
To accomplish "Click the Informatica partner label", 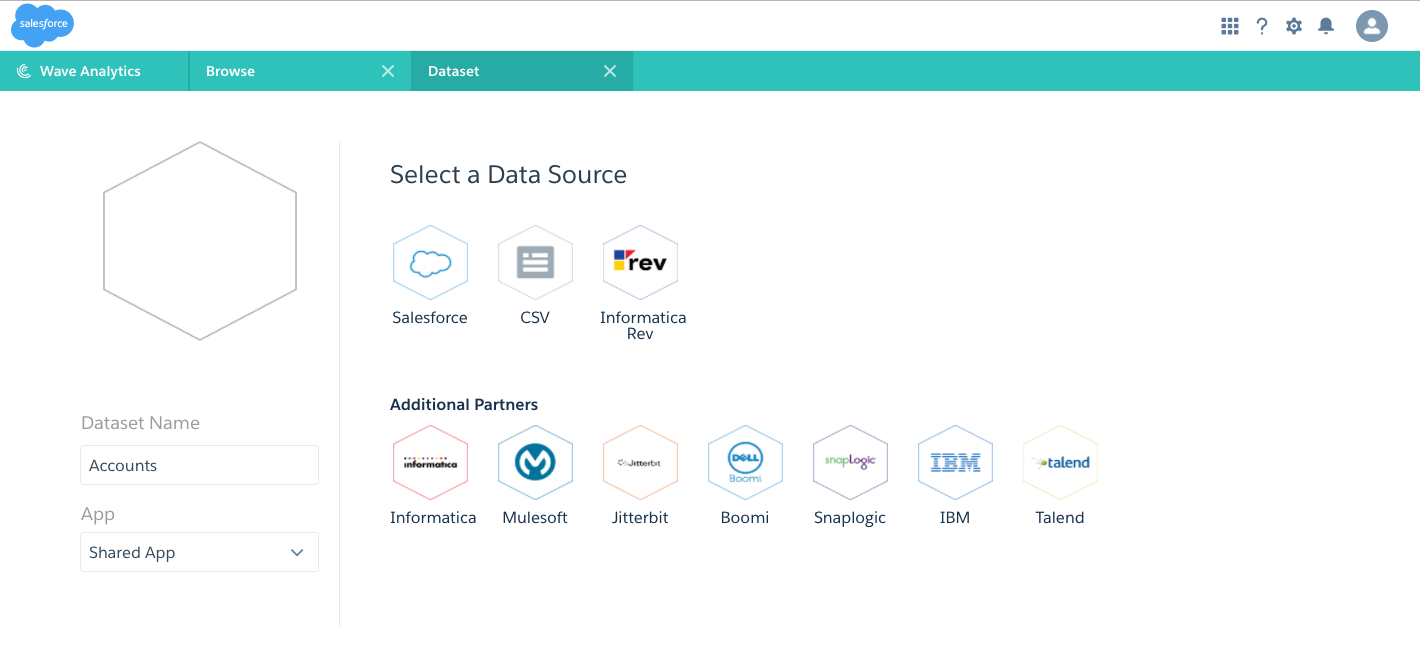I will (x=433, y=517).
